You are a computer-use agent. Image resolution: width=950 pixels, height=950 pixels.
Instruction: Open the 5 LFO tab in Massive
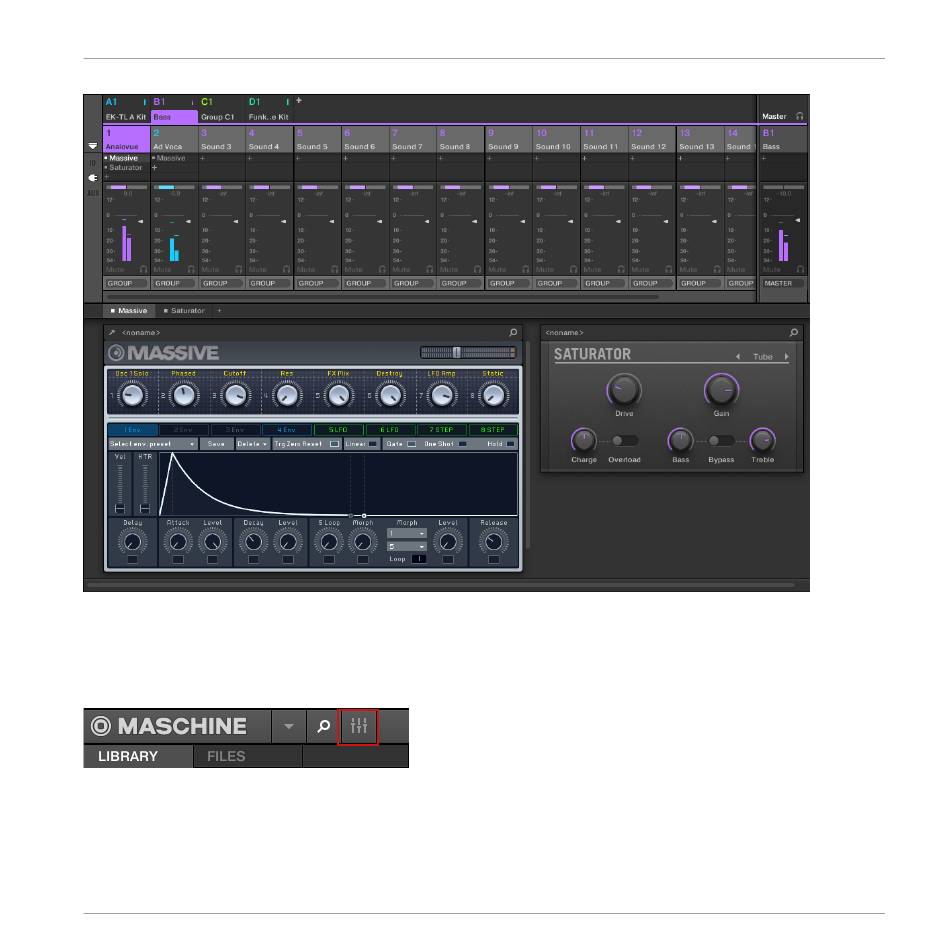tap(338, 430)
